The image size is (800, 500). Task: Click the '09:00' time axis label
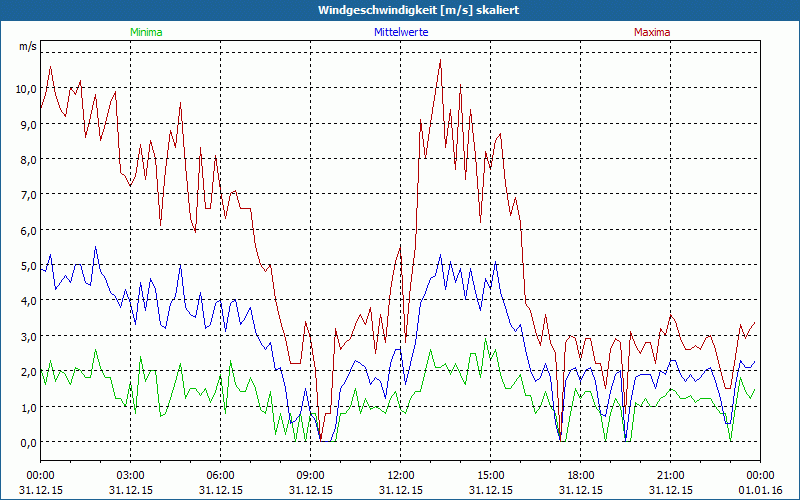pos(311,476)
